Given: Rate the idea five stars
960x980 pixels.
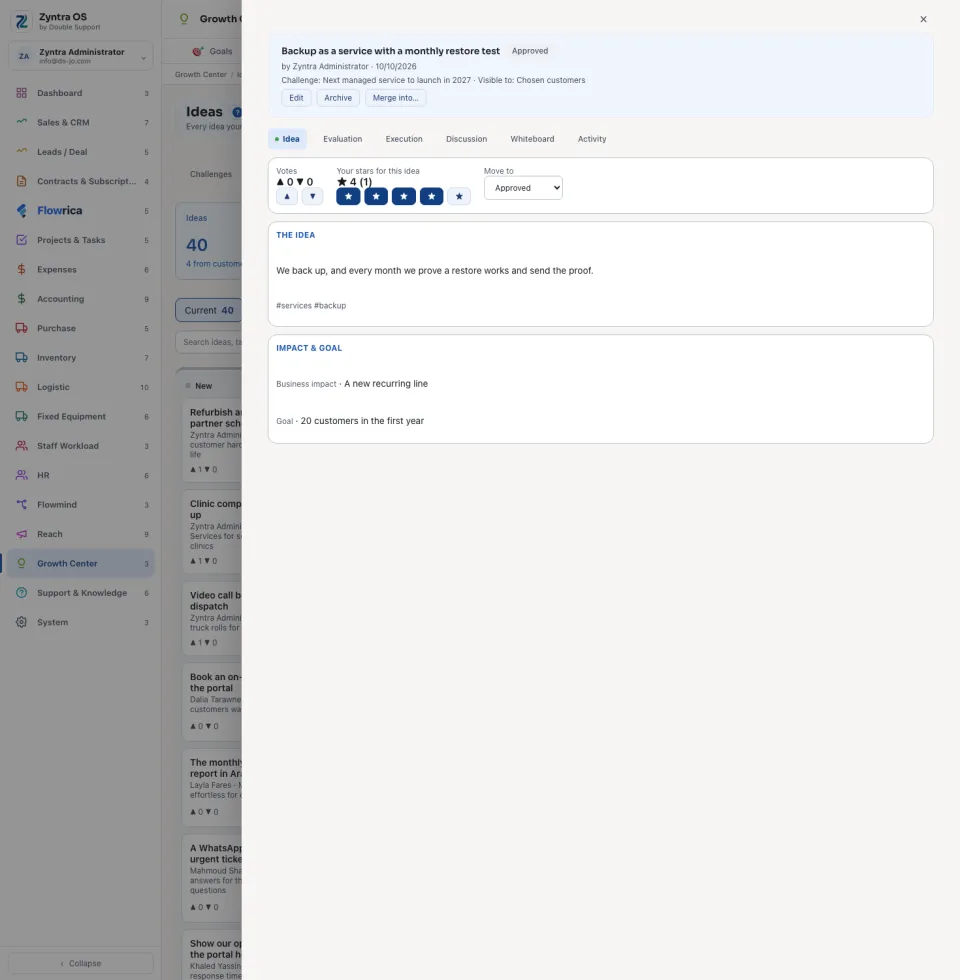Looking at the screenshot, I should 459,196.
